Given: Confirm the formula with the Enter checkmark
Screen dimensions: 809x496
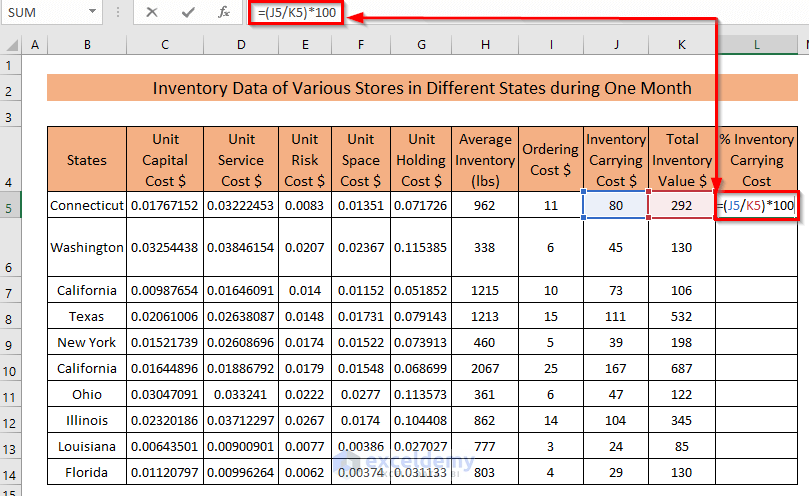Looking at the screenshot, I should (188, 13).
